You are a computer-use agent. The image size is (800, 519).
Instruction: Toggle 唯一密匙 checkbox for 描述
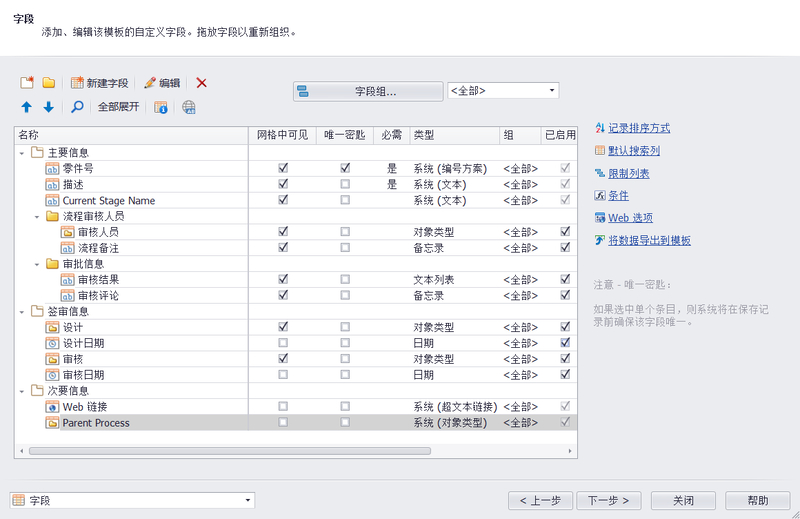(345, 185)
